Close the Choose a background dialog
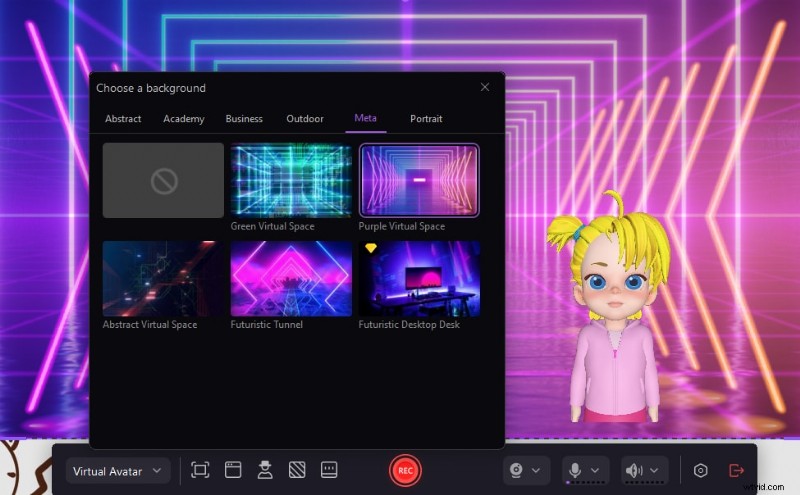 485,87
